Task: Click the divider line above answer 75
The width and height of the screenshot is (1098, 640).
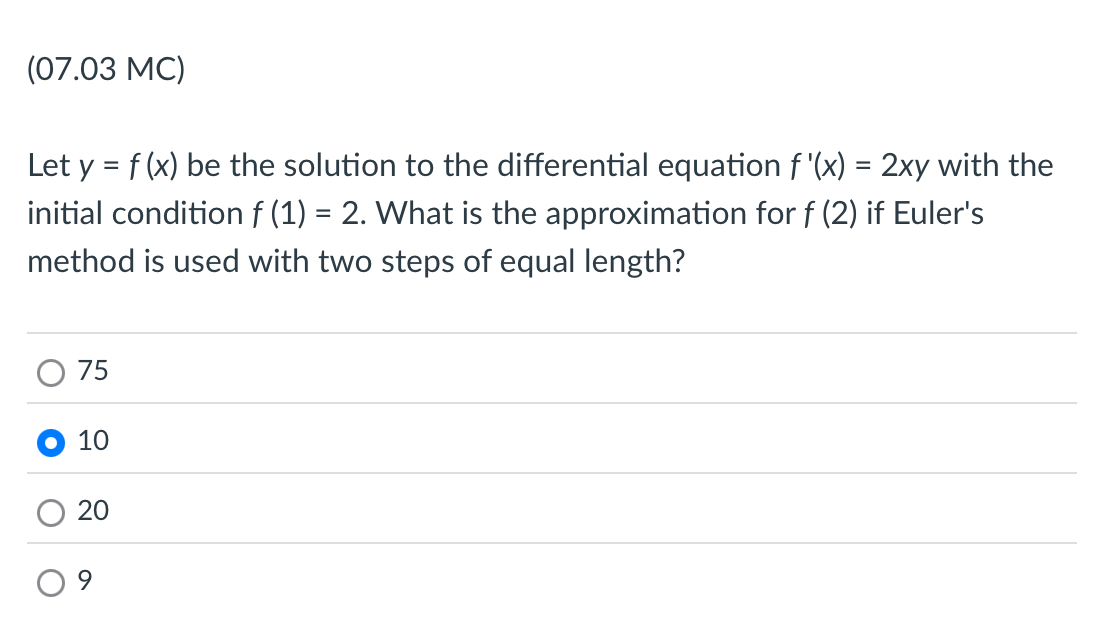Action: [x=548, y=334]
